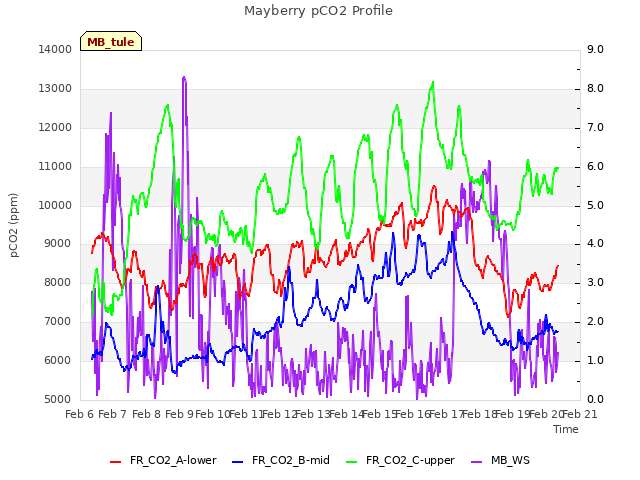Select FR_CO2_C-upper legend label
This screenshot has height=480, width=640.
[x=410, y=460]
